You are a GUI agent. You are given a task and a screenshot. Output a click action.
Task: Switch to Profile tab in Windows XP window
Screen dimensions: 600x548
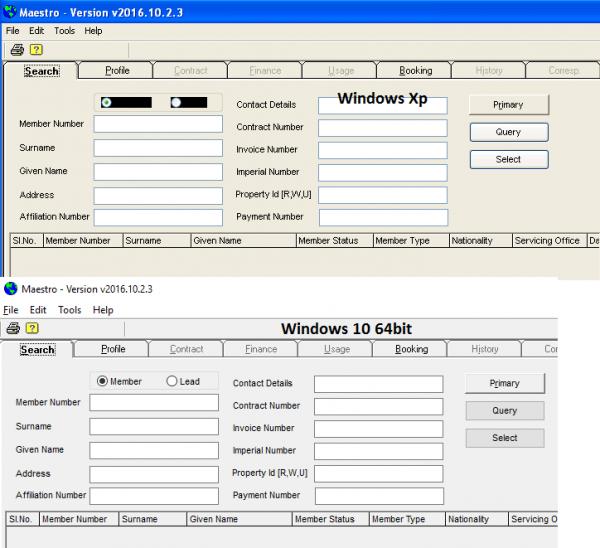(117, 70)
